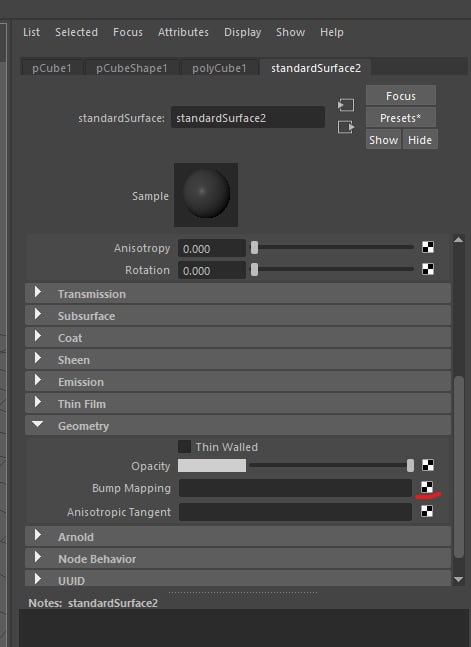Open the Selected menu
The height and width of the screenshot is (647, 471).
pyautogui.click(x=76, y=32)
